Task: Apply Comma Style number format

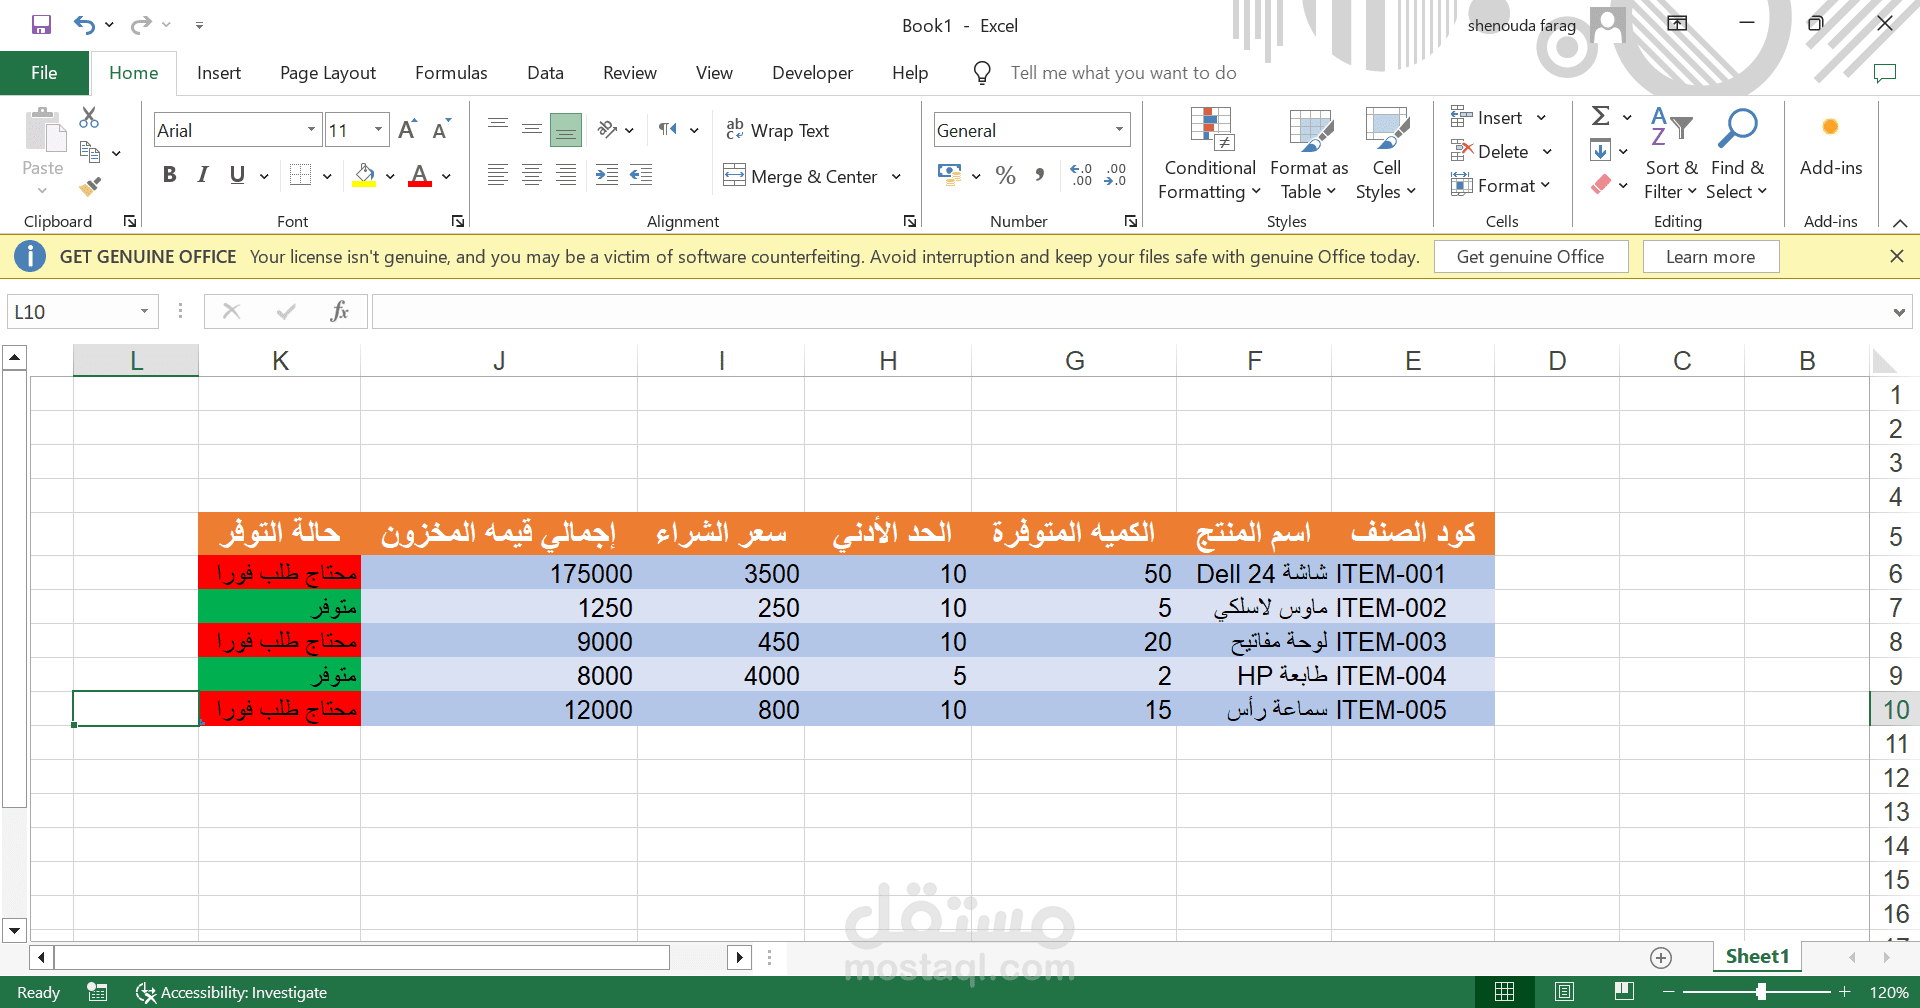Action: coord(1040,176)
